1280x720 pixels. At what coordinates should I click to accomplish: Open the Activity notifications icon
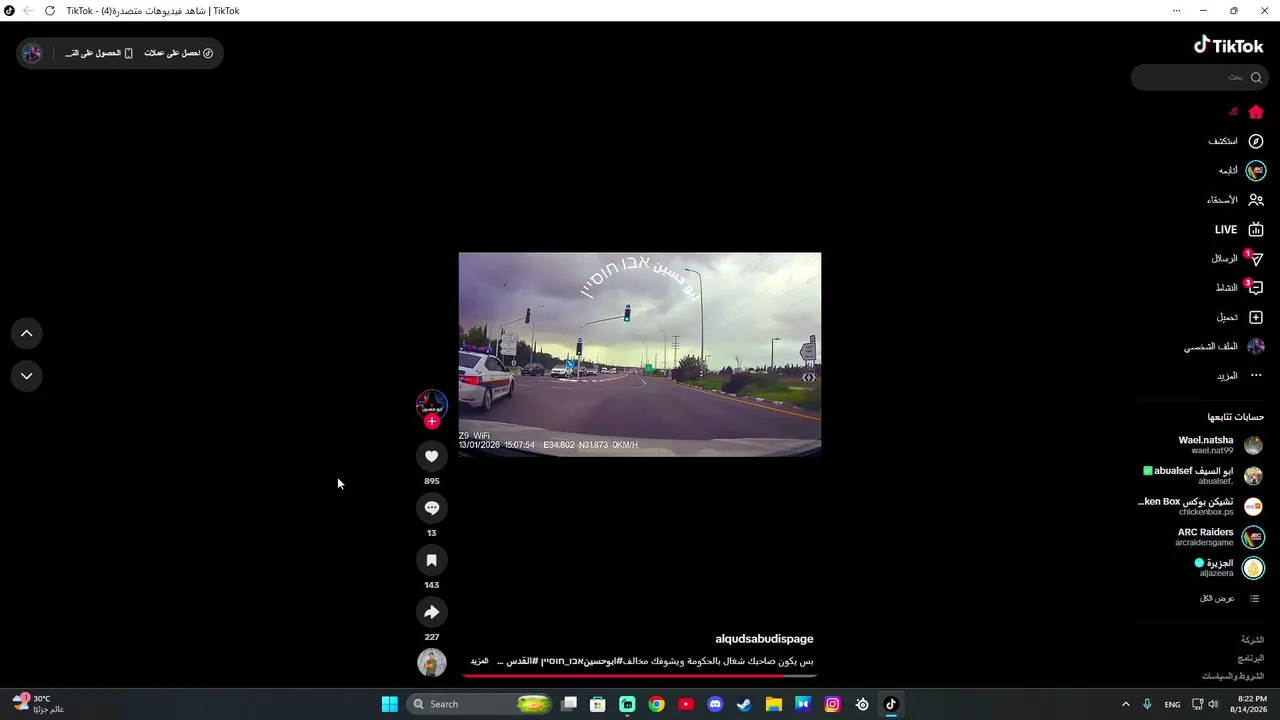(x=1256, y=288)
